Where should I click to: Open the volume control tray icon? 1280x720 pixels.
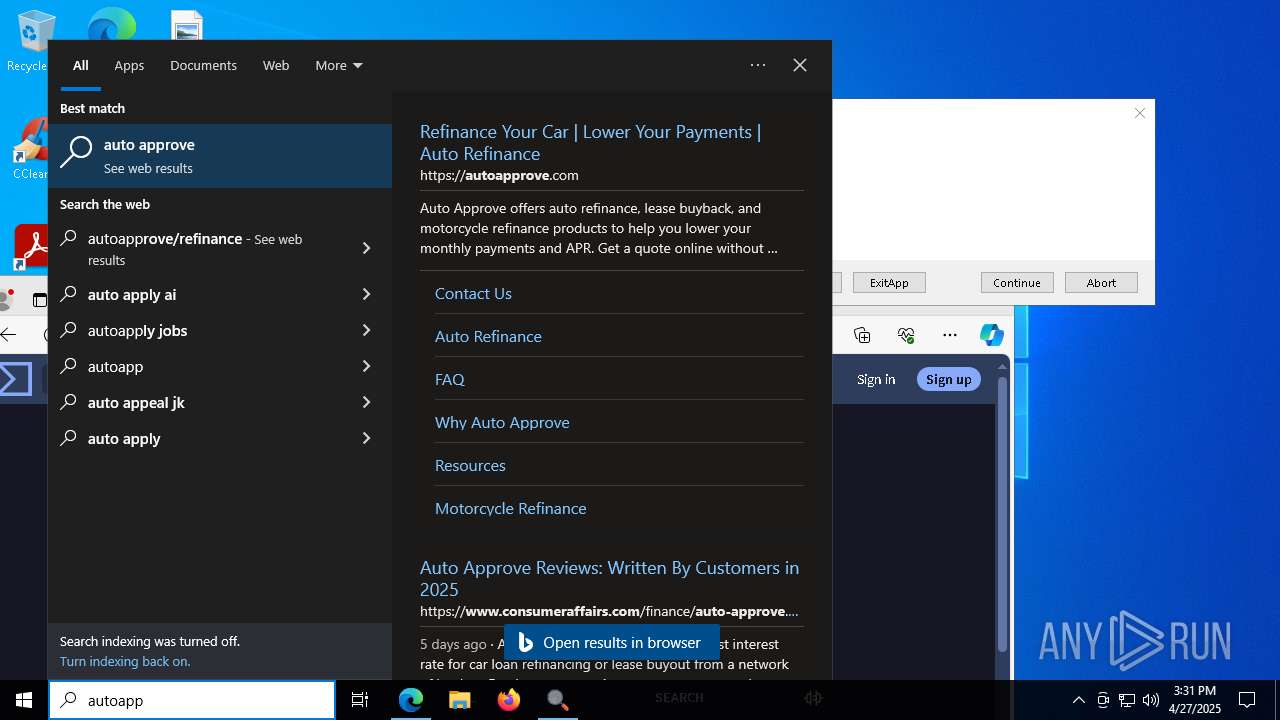coord(1151,700)
